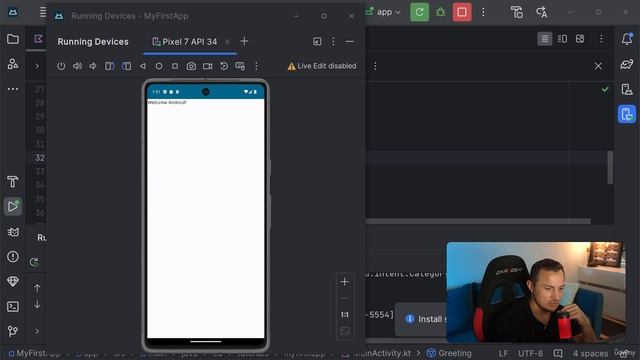The image size is (640, 360).
Task: Click the Live Edit disabled warning
Action: point(322,66)
